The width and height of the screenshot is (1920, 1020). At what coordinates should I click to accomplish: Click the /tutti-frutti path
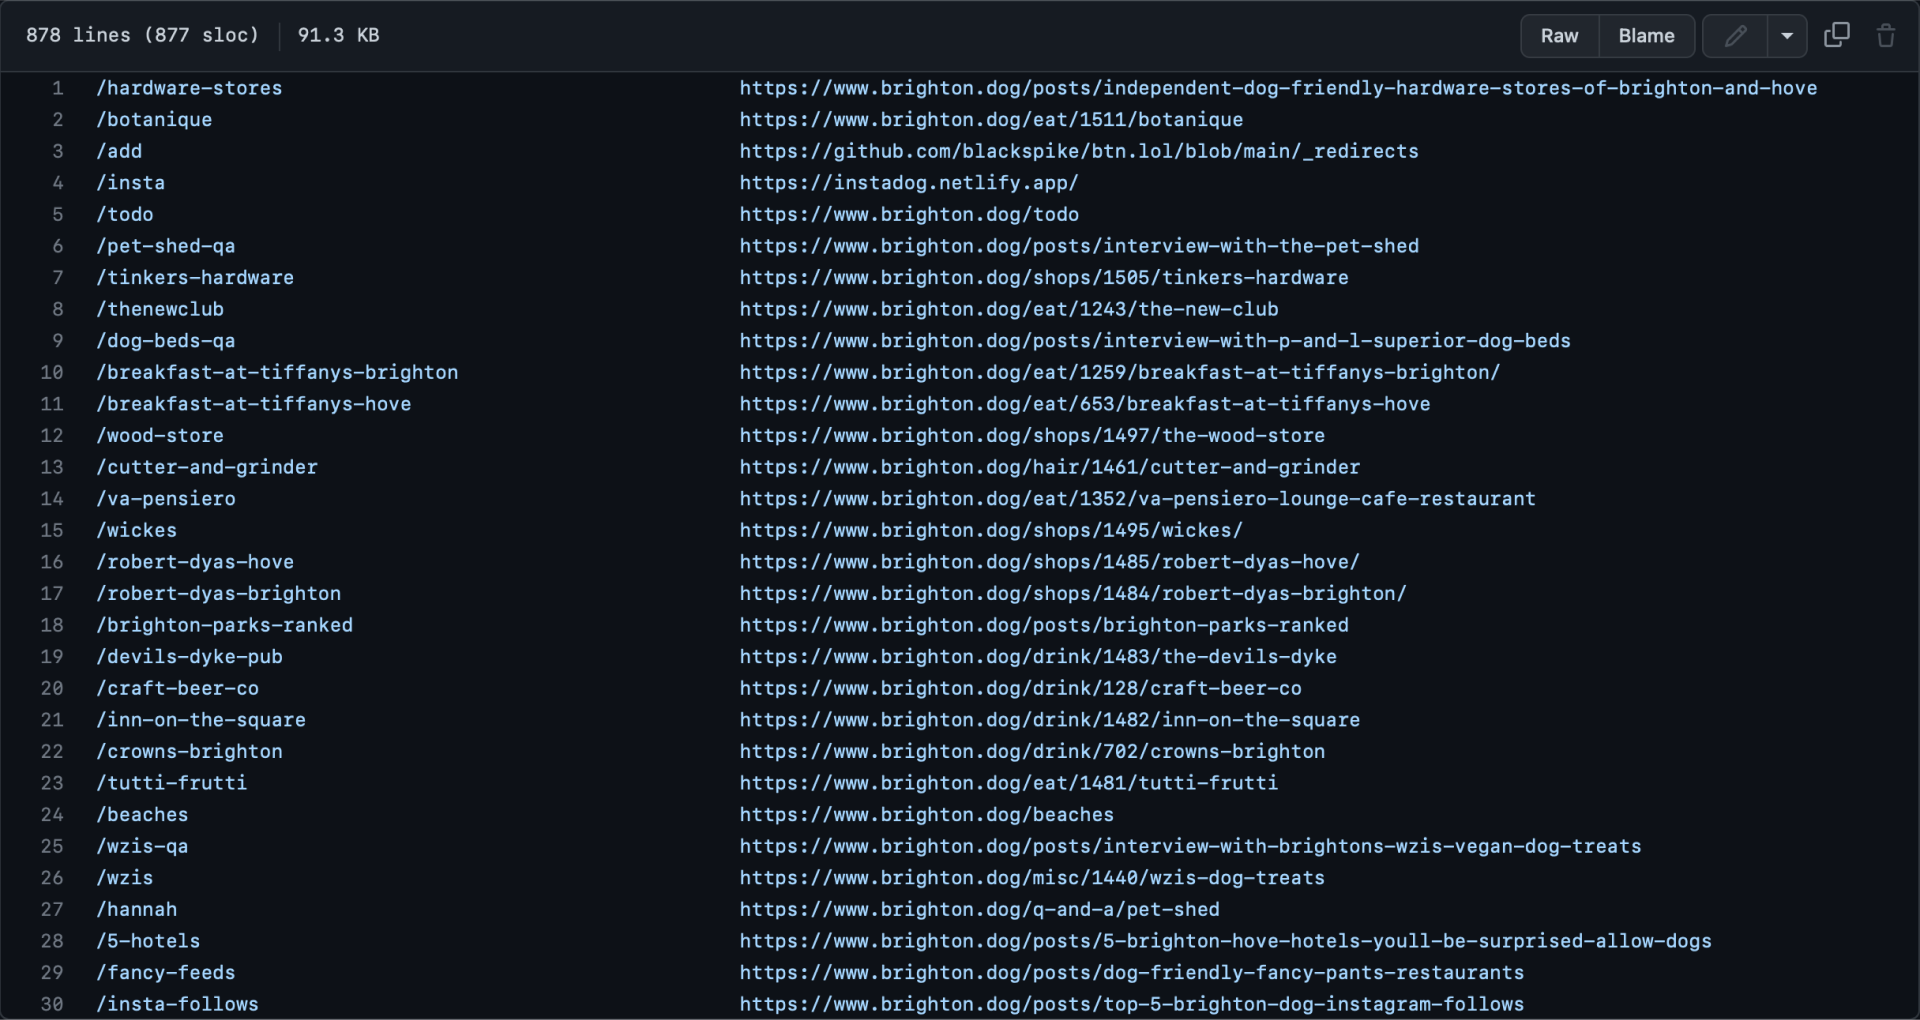click(172, 783)
